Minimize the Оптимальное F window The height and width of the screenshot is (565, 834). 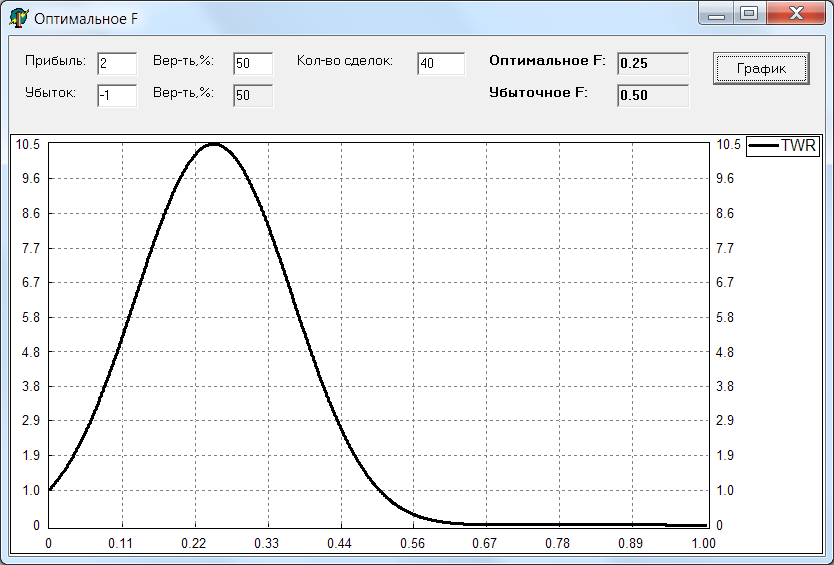pos(716,13)
